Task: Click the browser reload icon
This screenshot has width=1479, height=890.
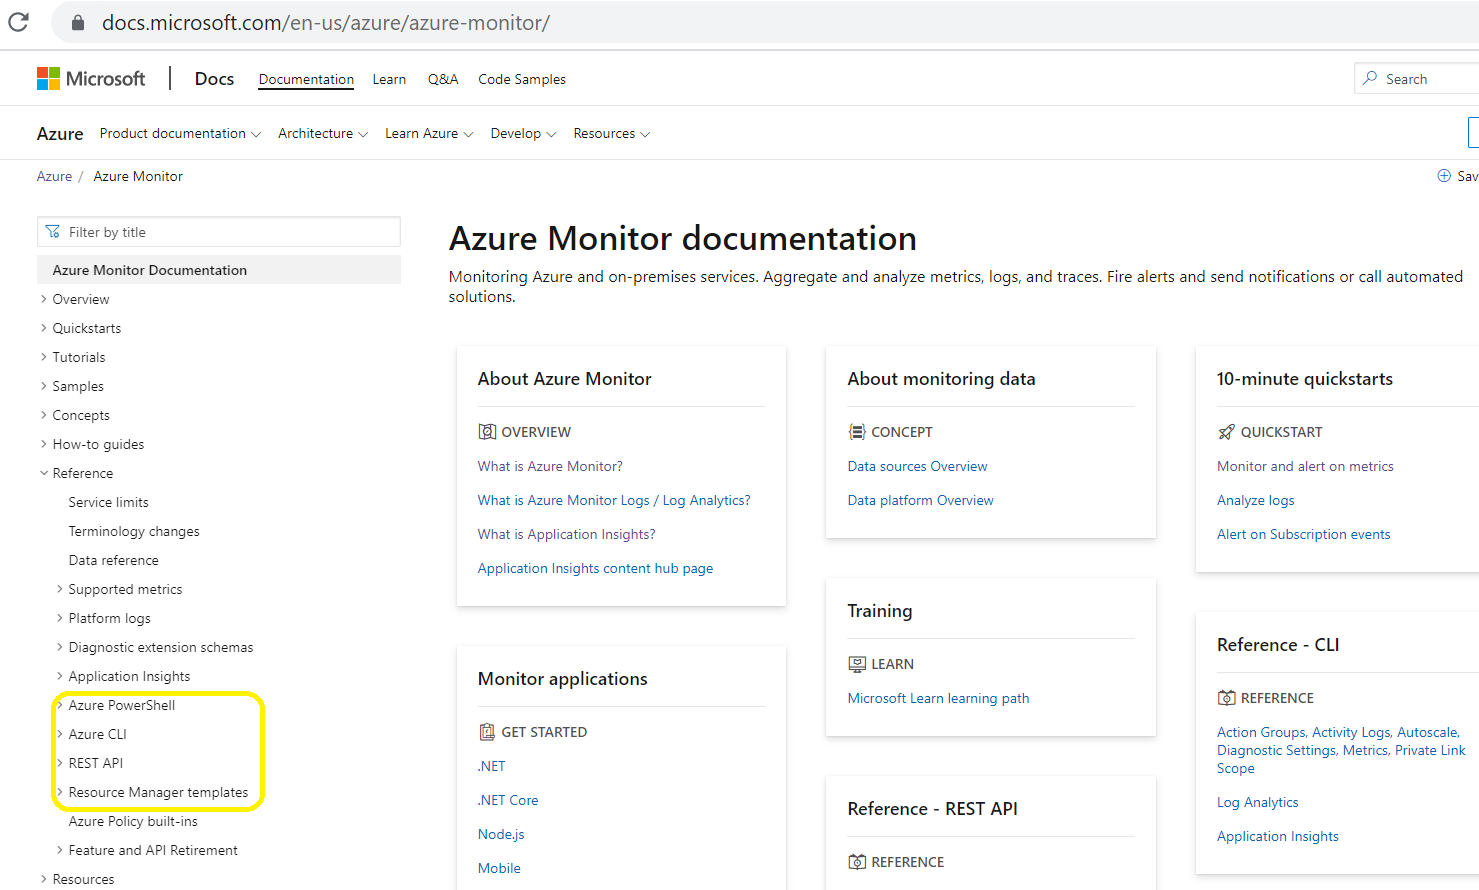Action: point(18,22)
